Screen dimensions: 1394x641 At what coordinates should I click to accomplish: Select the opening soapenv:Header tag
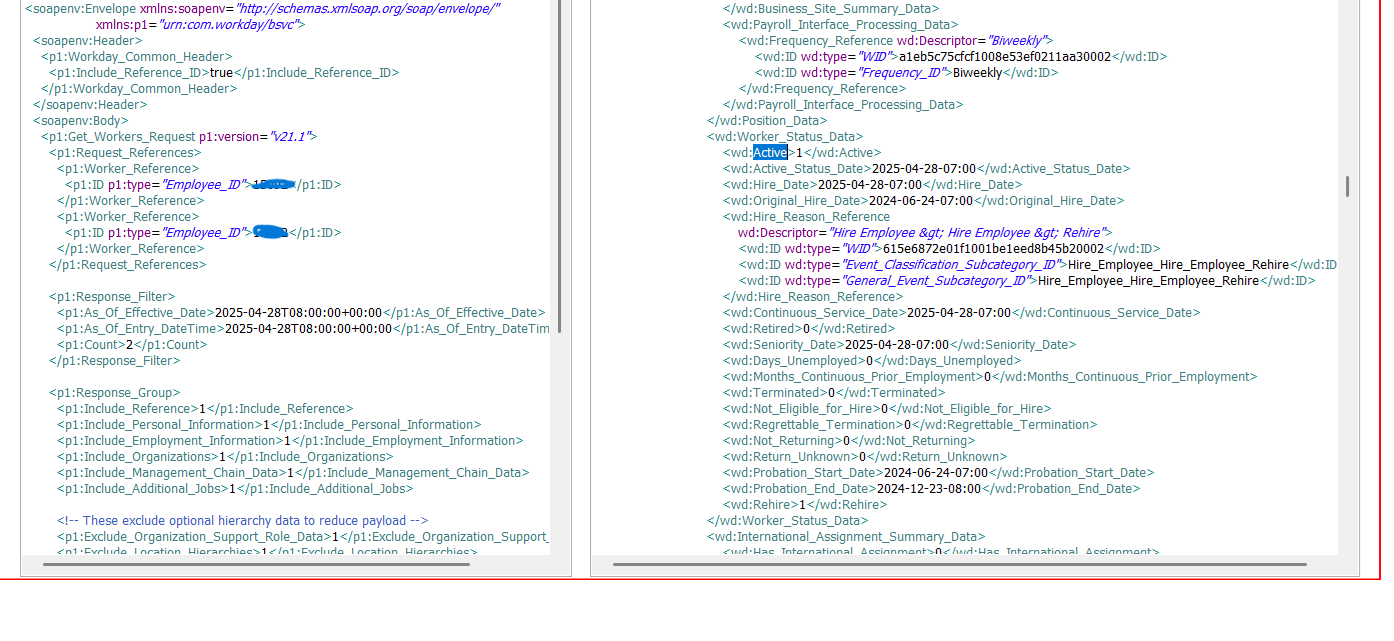pos(90,40)
